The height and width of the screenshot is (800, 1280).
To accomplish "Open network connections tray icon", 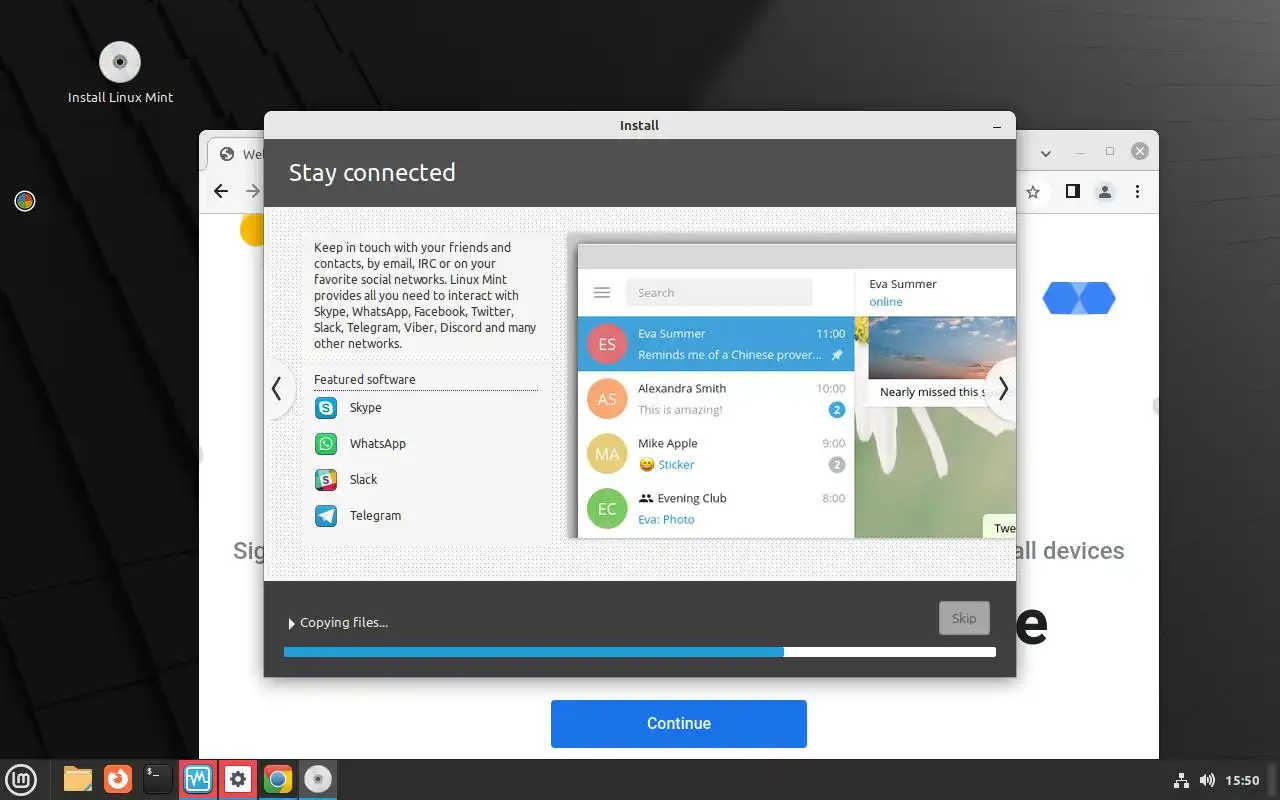I will pyautogui.click(x=1181, y=780).
